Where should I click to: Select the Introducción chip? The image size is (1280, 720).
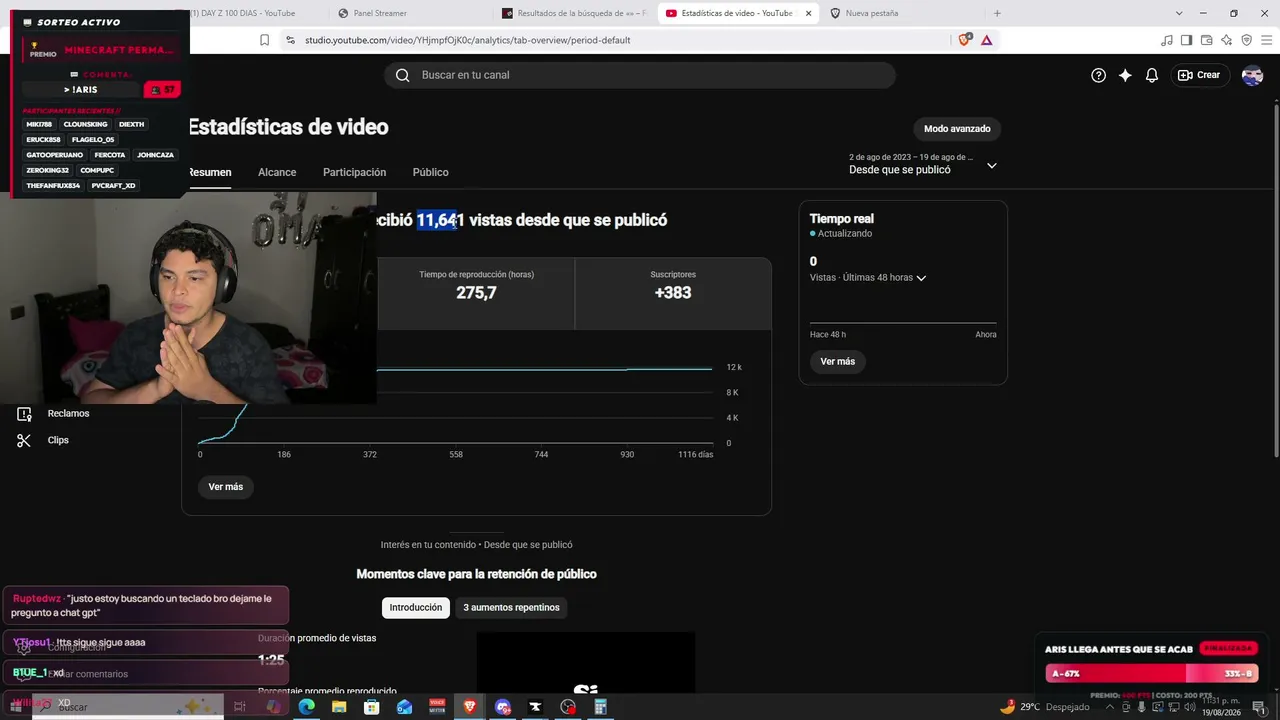click(416, 607)
